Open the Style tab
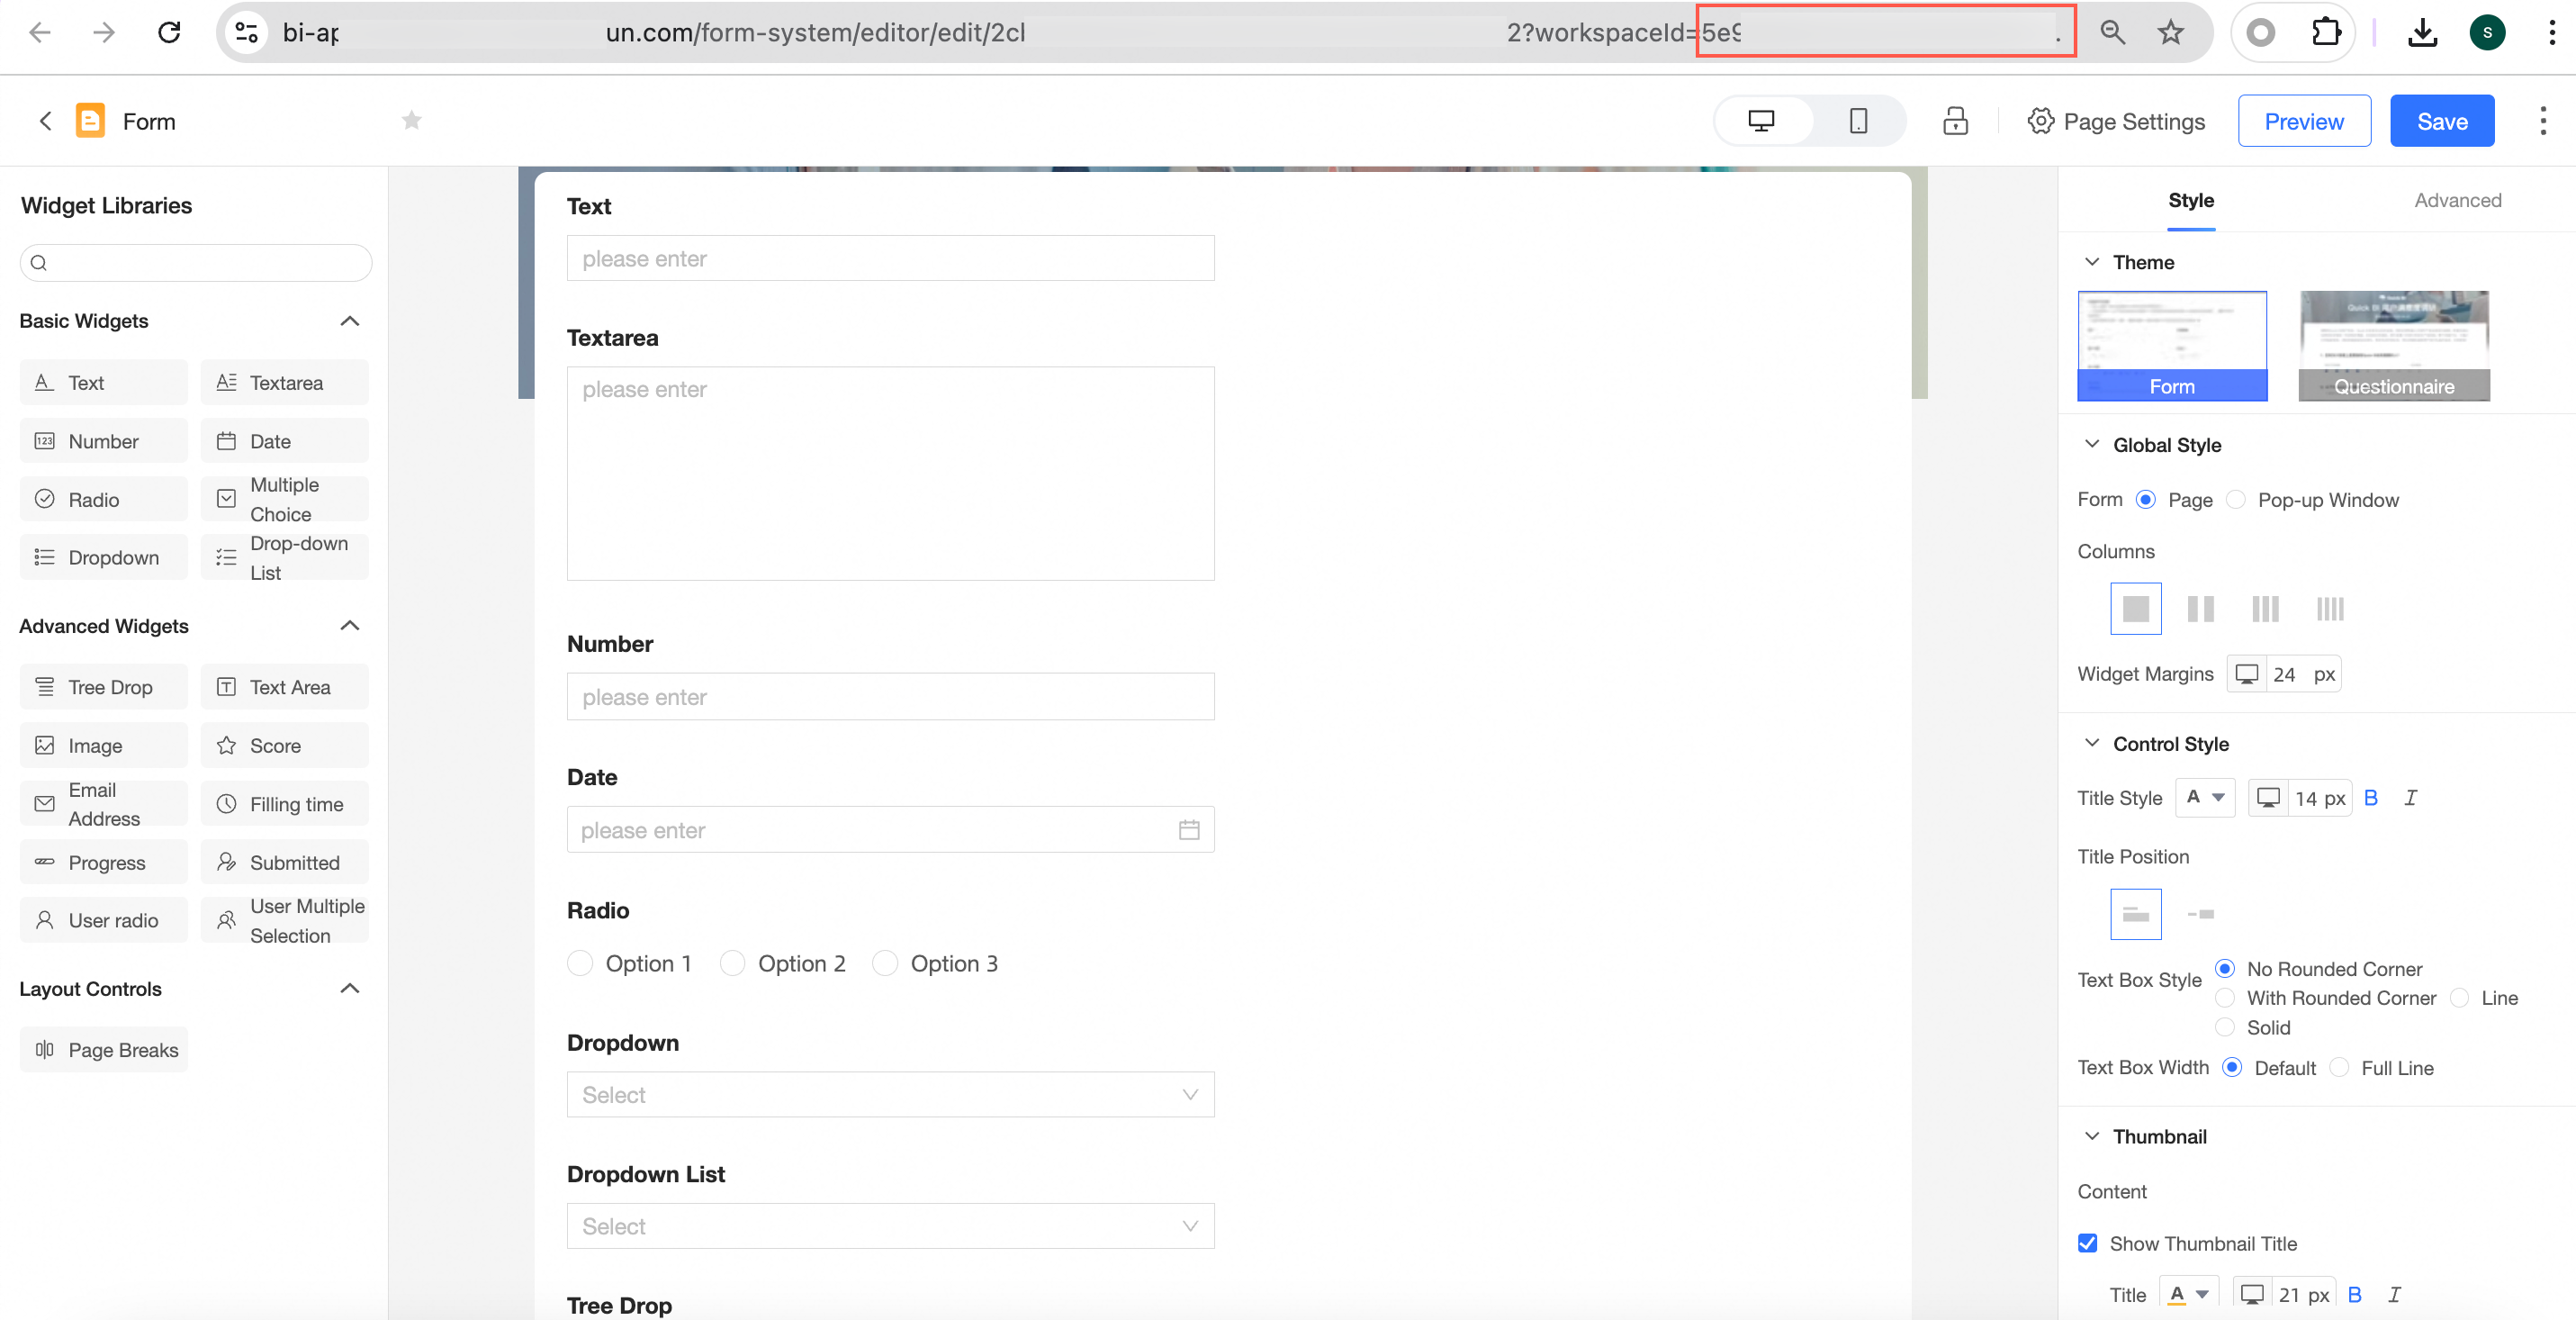 point(2190,200)
